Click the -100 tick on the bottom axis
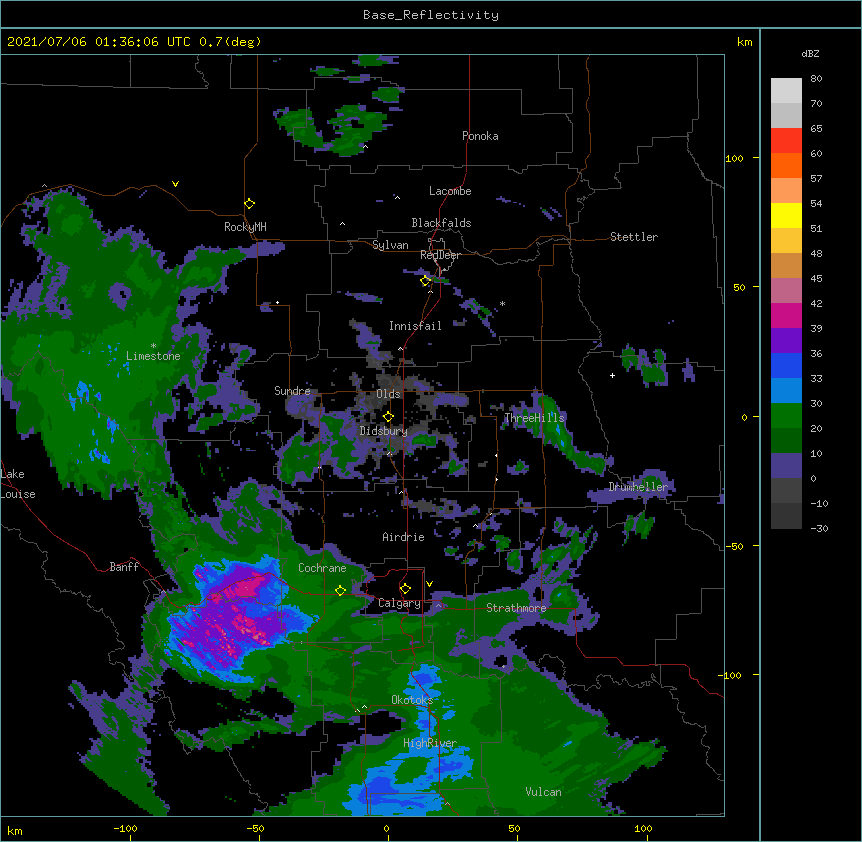The height and width of the screenshot is (842, 862). [126, 828]
